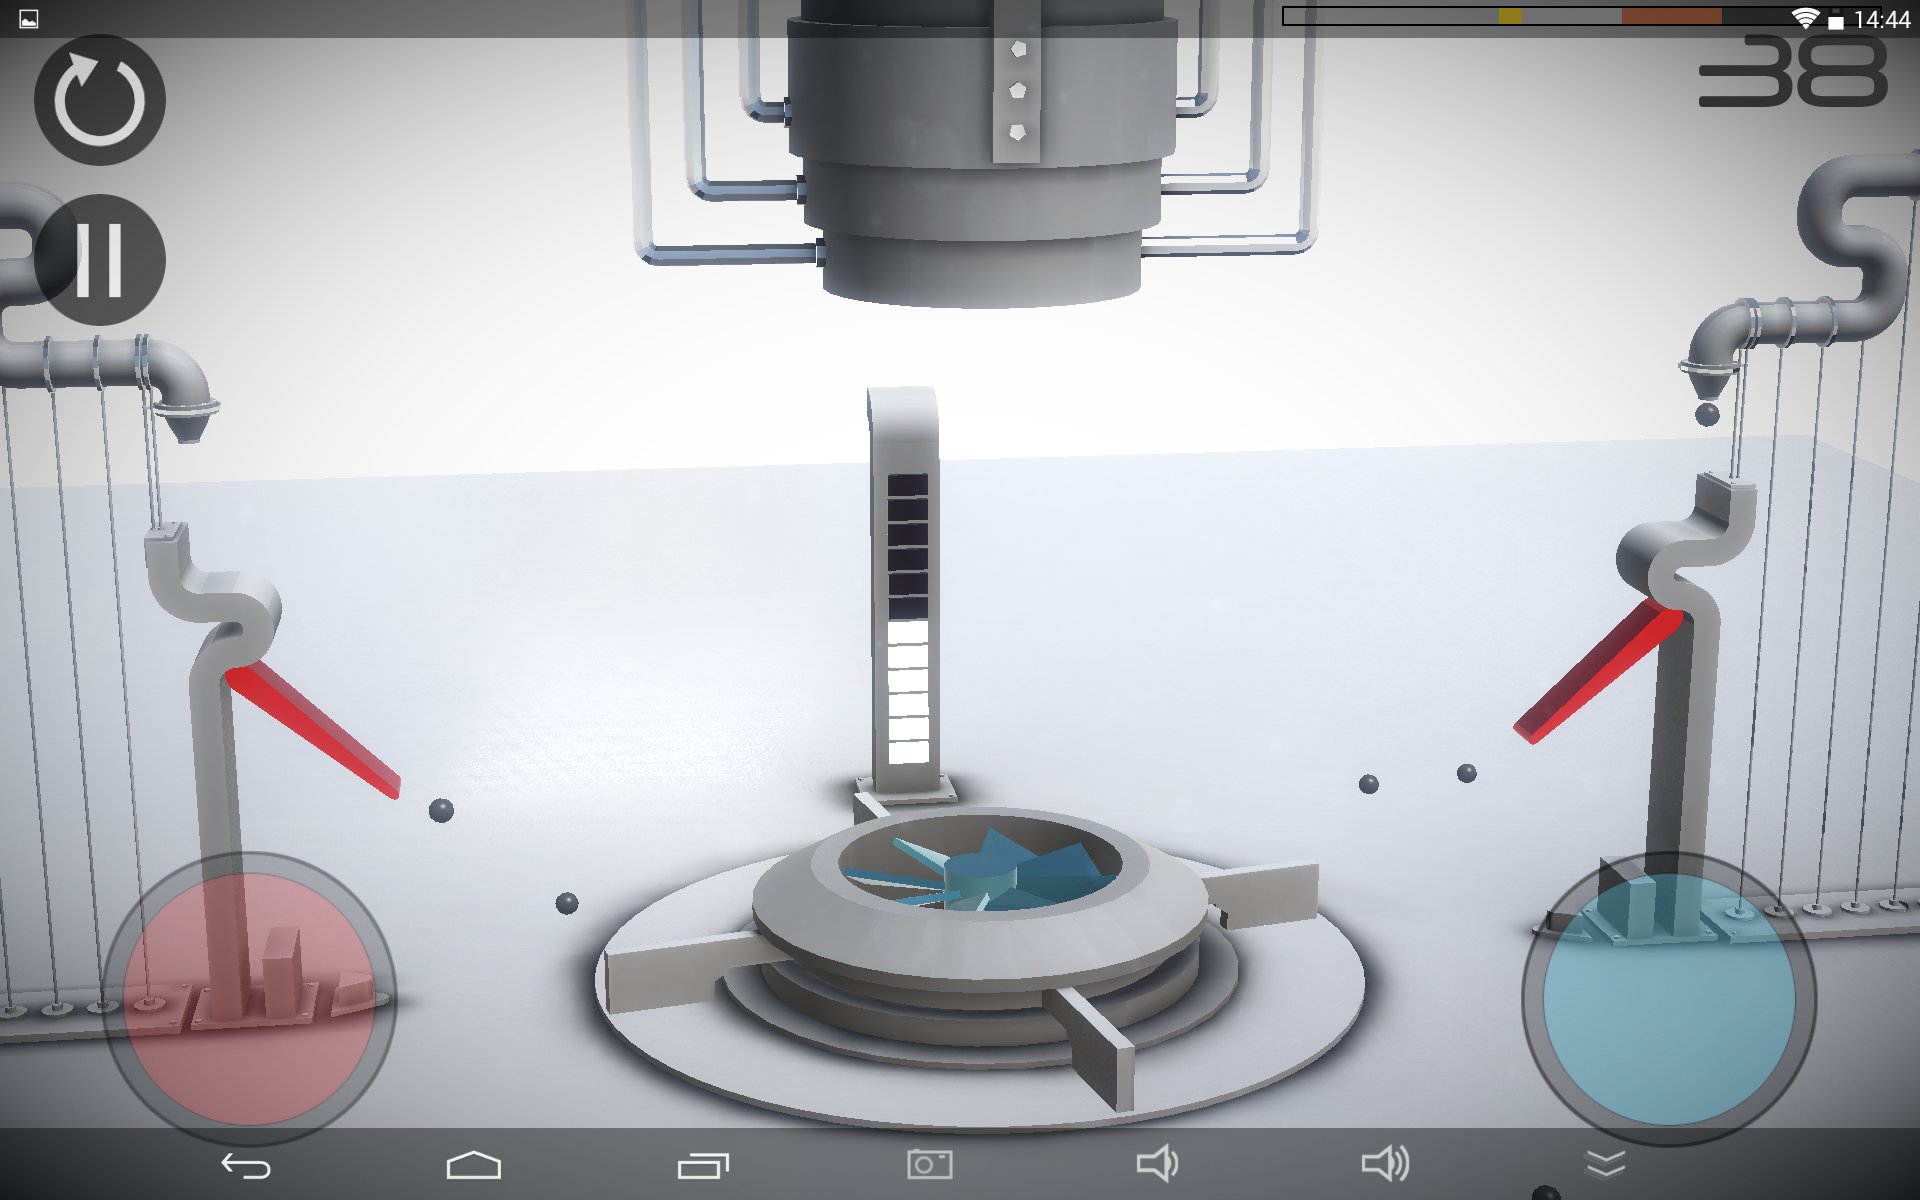
Task: Raise volume with the louder speaker icon
Action: click(x=1385, y=1163)
